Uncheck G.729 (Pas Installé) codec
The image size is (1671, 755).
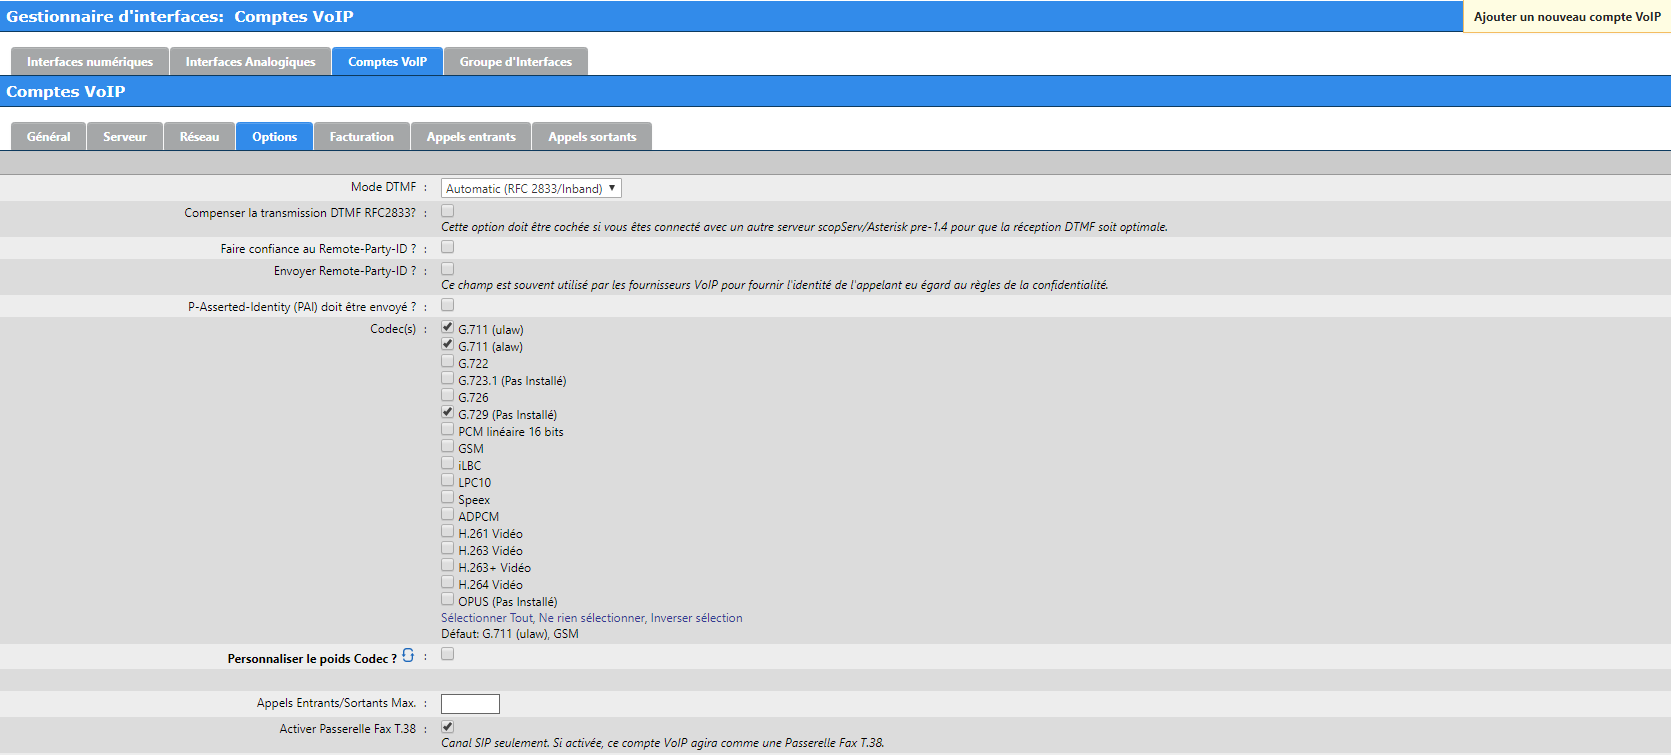448,413
